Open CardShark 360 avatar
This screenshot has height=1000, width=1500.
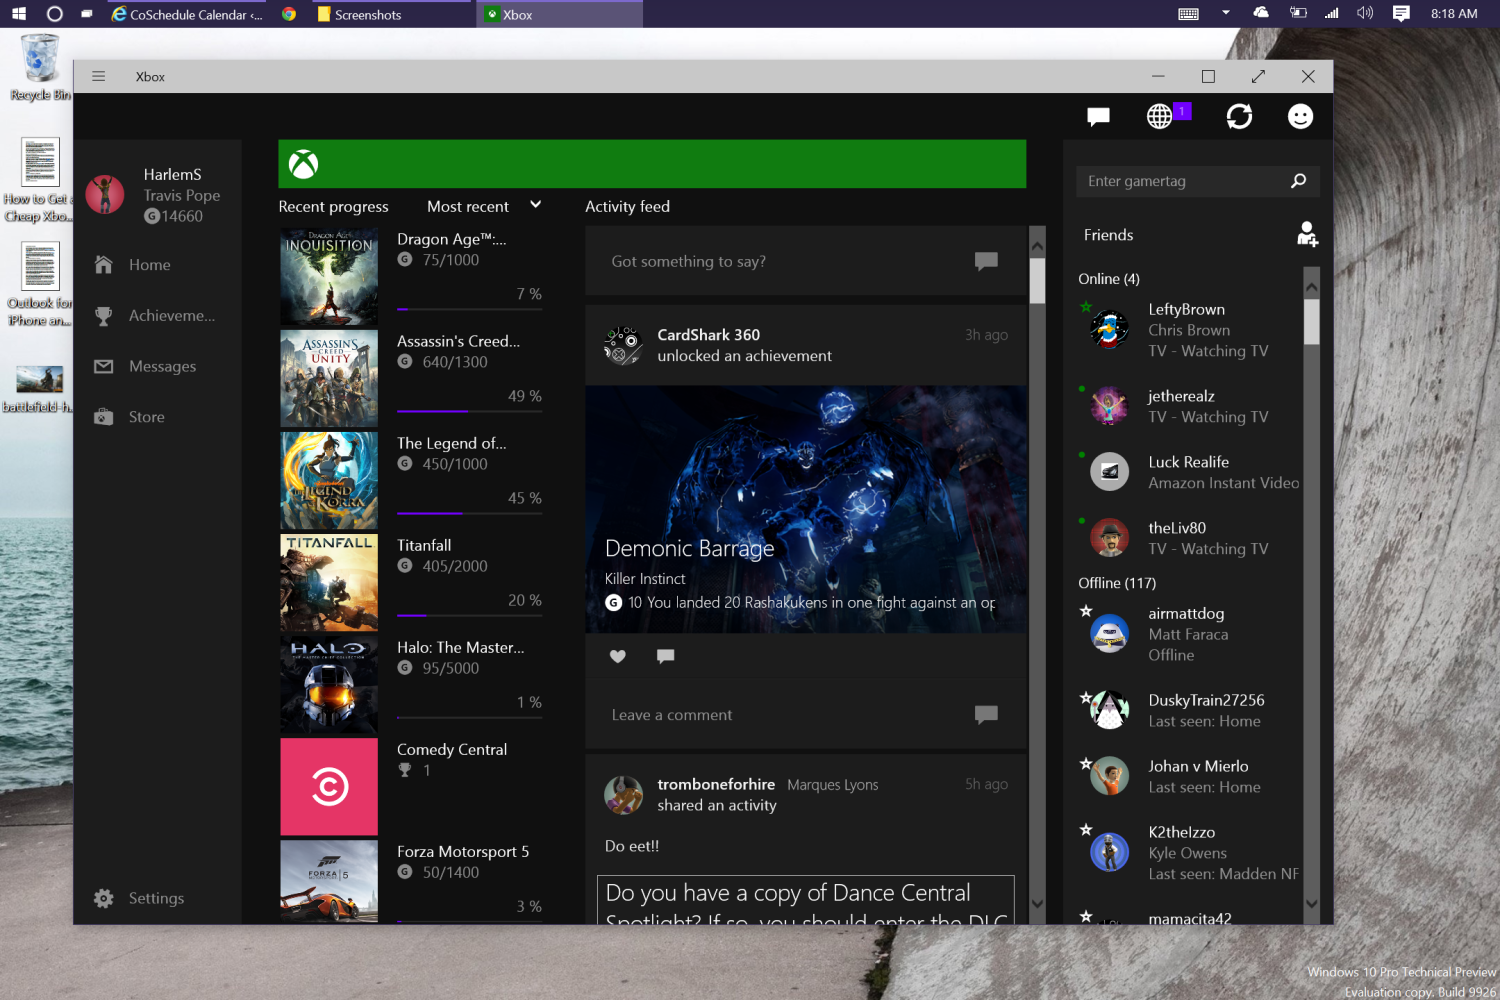pos(623,345)
